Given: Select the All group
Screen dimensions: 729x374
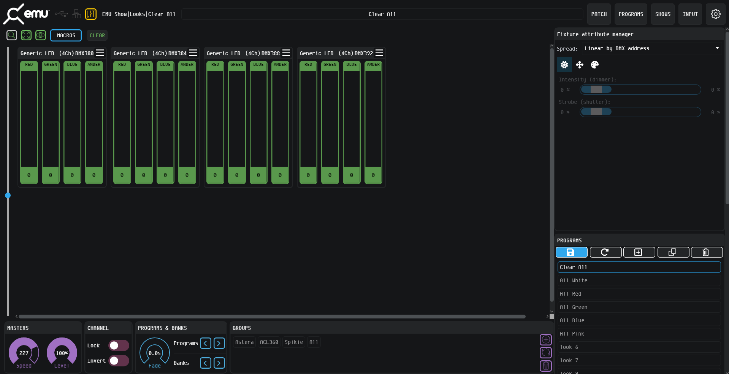Looking at the screenshot, I should click(x=314, y=342).
